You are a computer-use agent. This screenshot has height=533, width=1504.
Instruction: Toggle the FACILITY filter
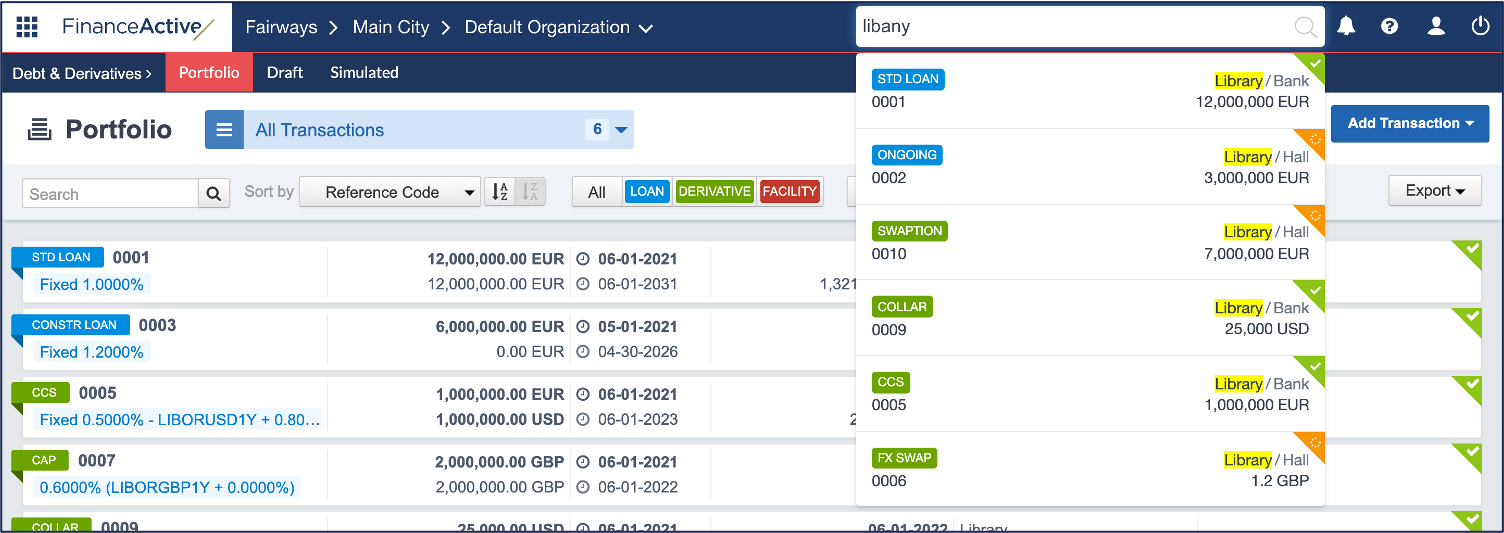tap(789, 192)
